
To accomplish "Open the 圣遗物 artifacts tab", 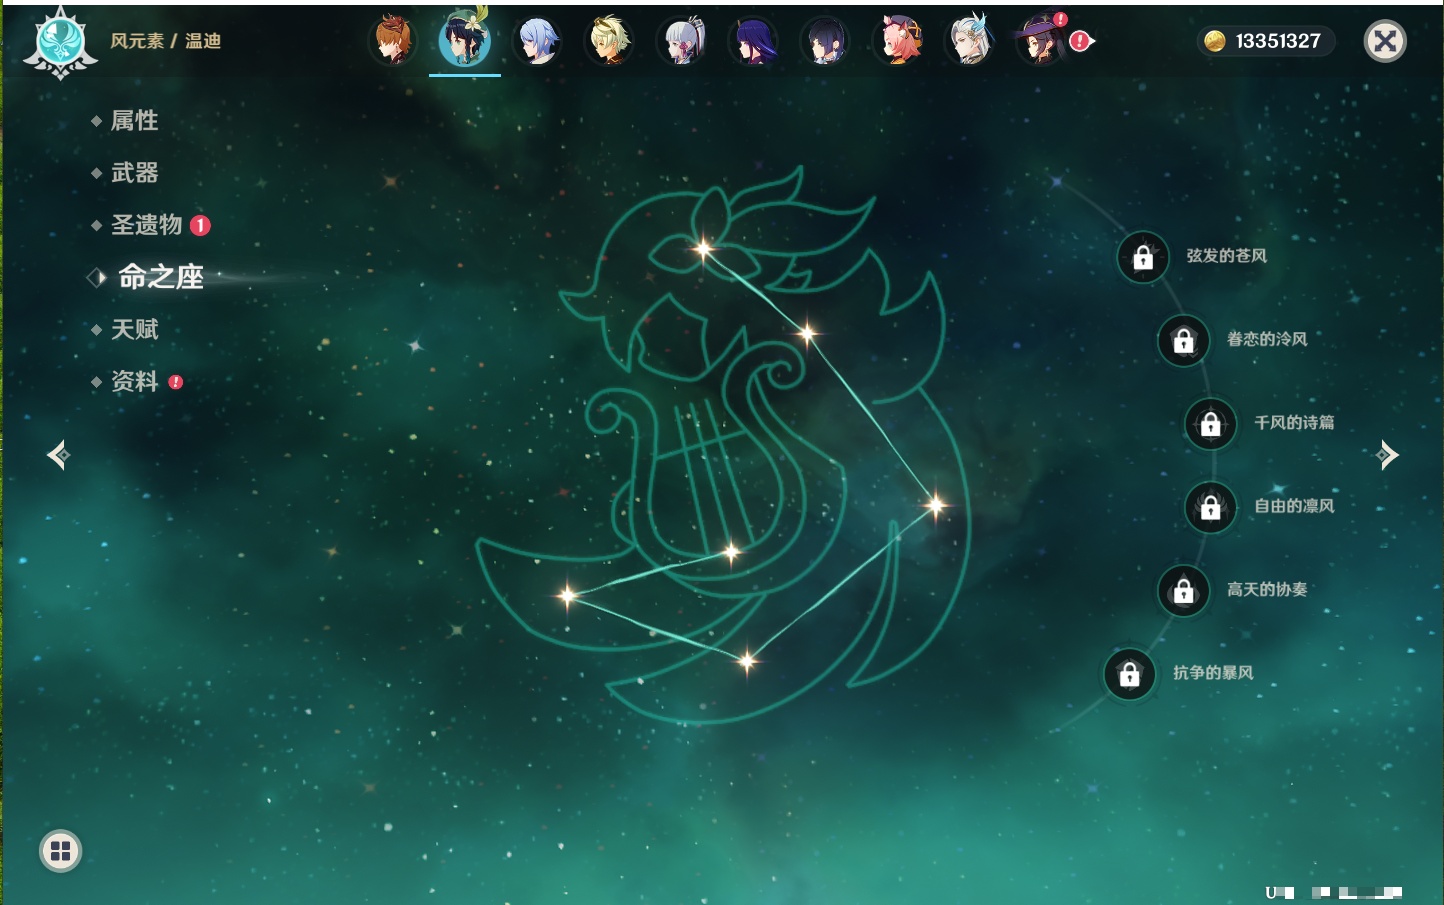I will point(146,225).
